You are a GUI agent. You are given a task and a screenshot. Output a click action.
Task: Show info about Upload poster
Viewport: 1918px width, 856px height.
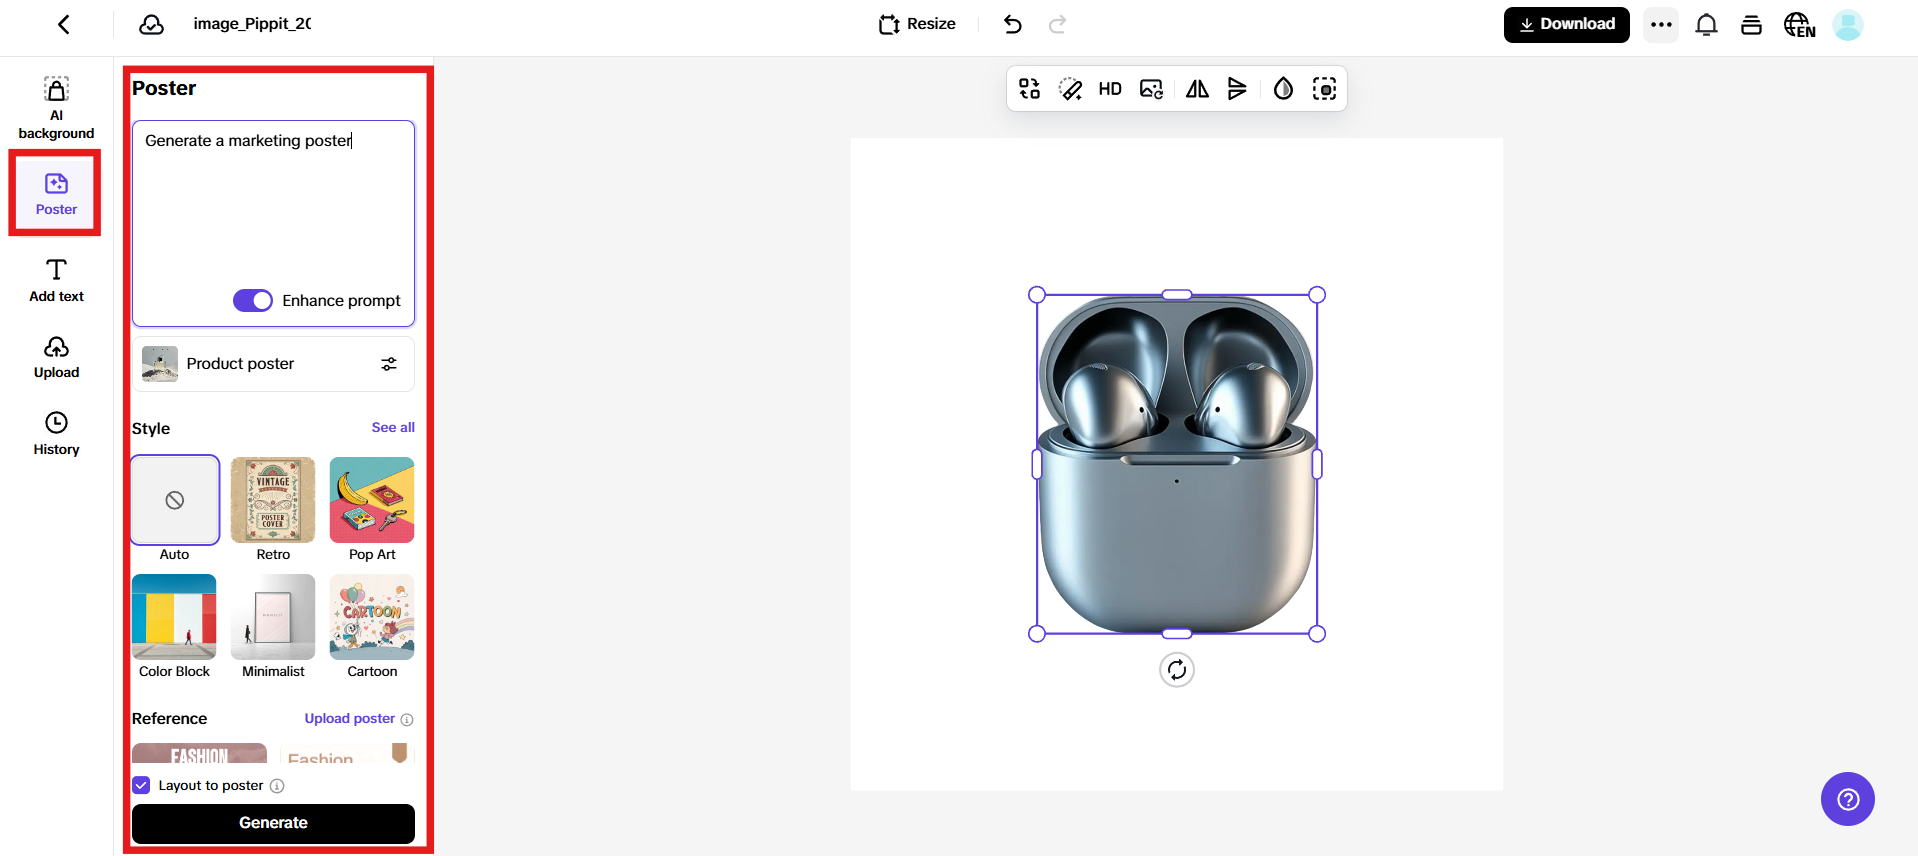click(x=407, y=719)
